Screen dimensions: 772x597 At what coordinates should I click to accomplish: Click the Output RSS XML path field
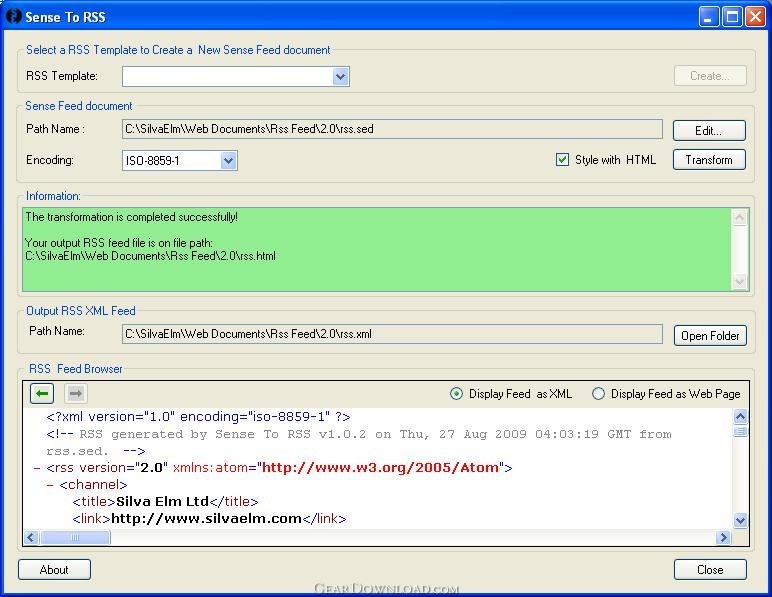point(392,334)
